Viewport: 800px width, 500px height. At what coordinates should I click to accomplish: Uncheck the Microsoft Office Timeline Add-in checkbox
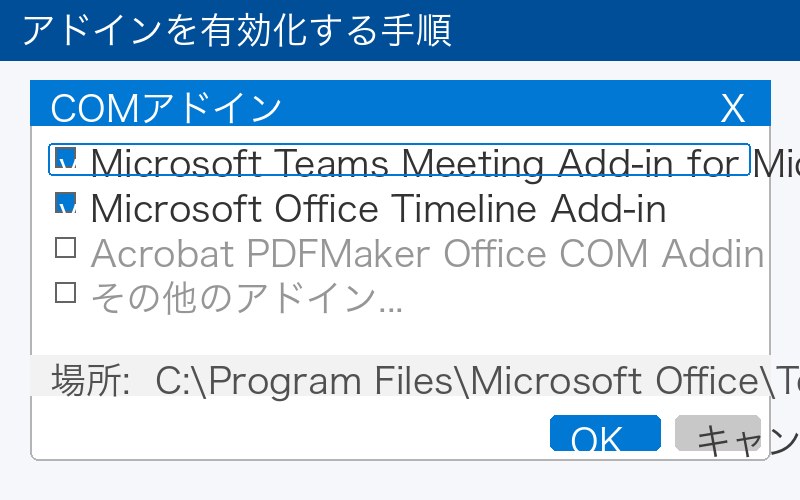(66, 205)
